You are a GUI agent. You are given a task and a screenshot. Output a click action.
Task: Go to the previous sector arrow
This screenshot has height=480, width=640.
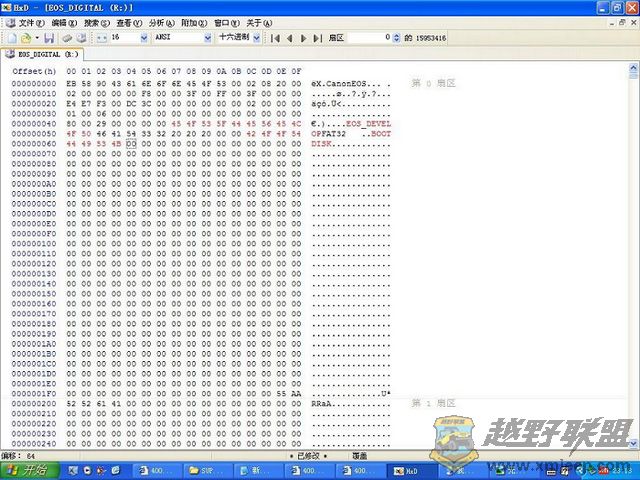pos(289,37)
